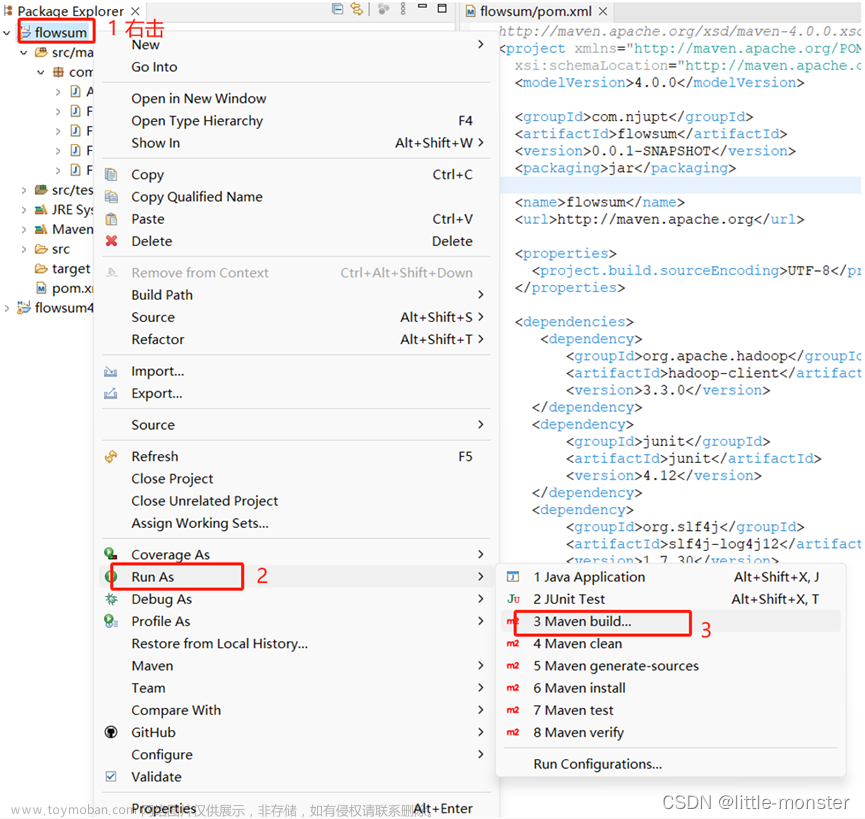Click the red Delete X icon entry

coord(111,241)
